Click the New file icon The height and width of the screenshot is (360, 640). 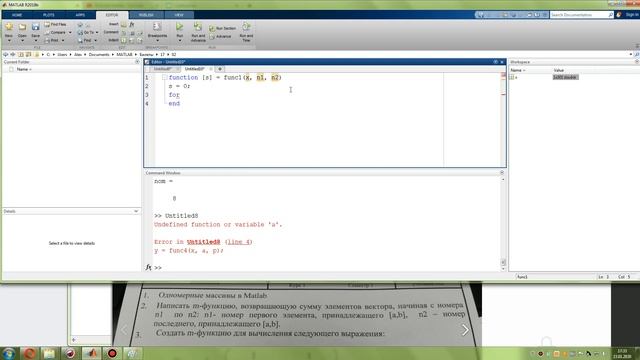click(x=9, y=27)
